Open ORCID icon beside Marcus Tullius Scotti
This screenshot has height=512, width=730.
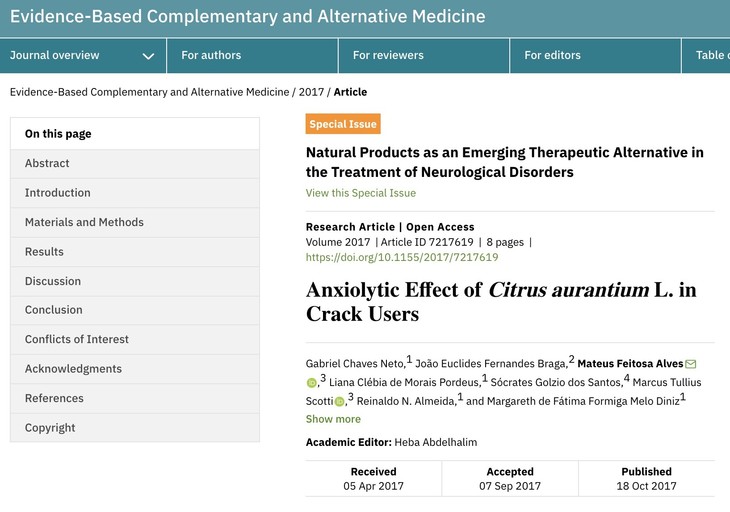point(339,401)
